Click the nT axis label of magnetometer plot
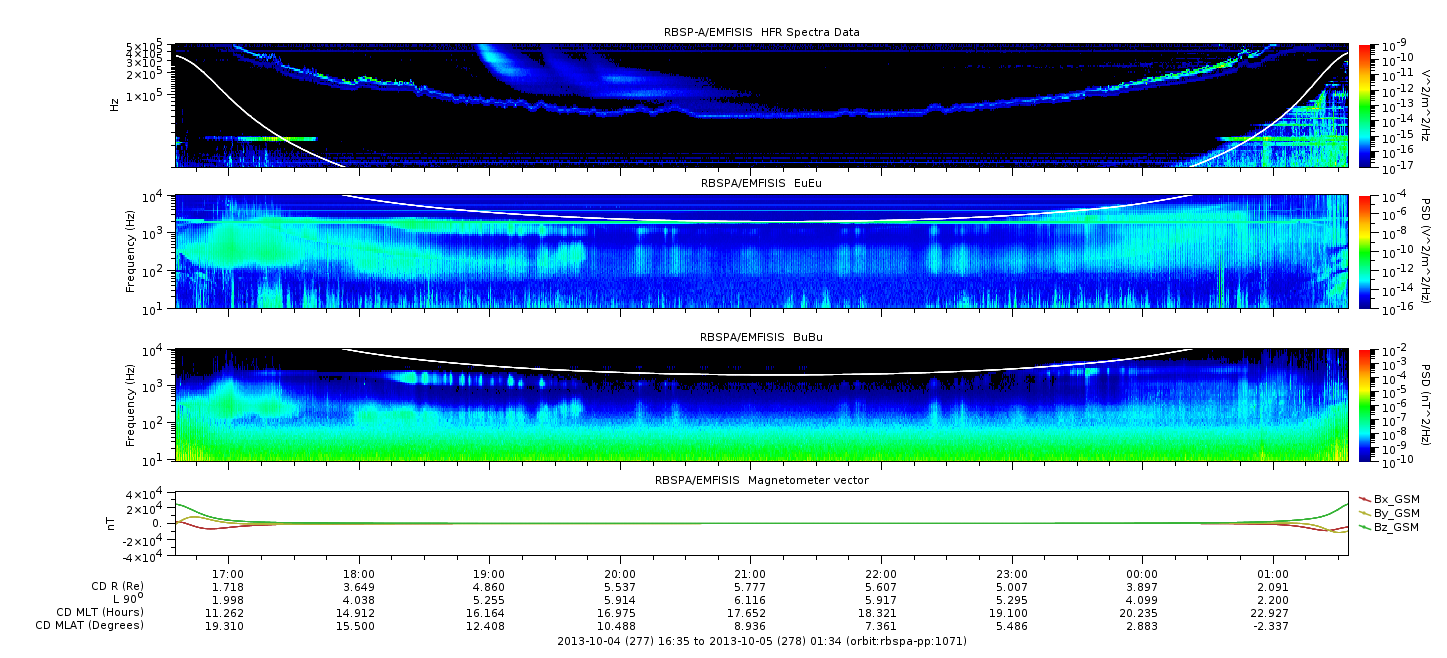 (x=114, y=523)
